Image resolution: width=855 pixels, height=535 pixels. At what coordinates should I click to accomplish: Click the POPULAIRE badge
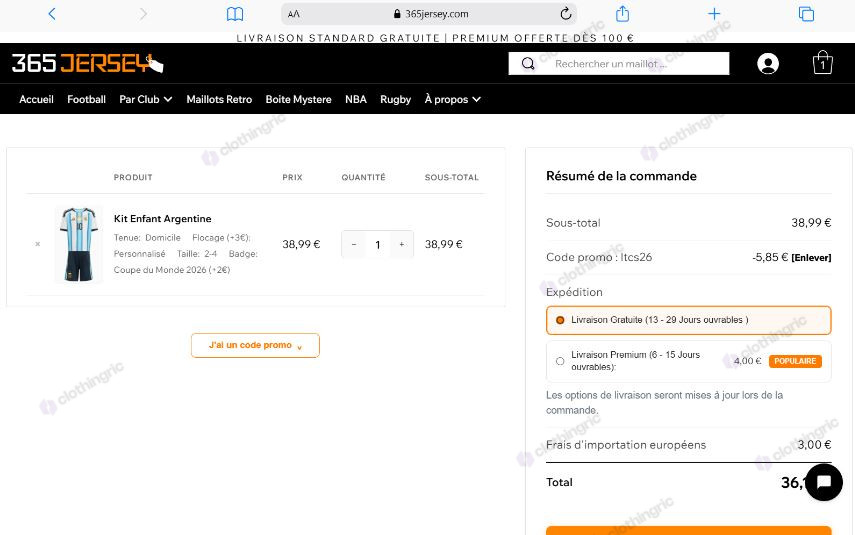(795, 361)
